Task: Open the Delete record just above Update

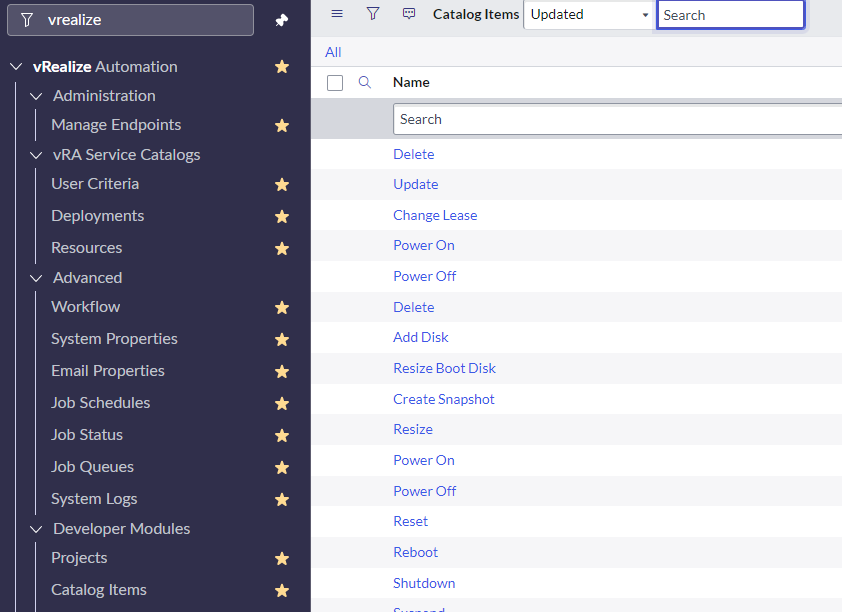Action: [x=413, y=154]
